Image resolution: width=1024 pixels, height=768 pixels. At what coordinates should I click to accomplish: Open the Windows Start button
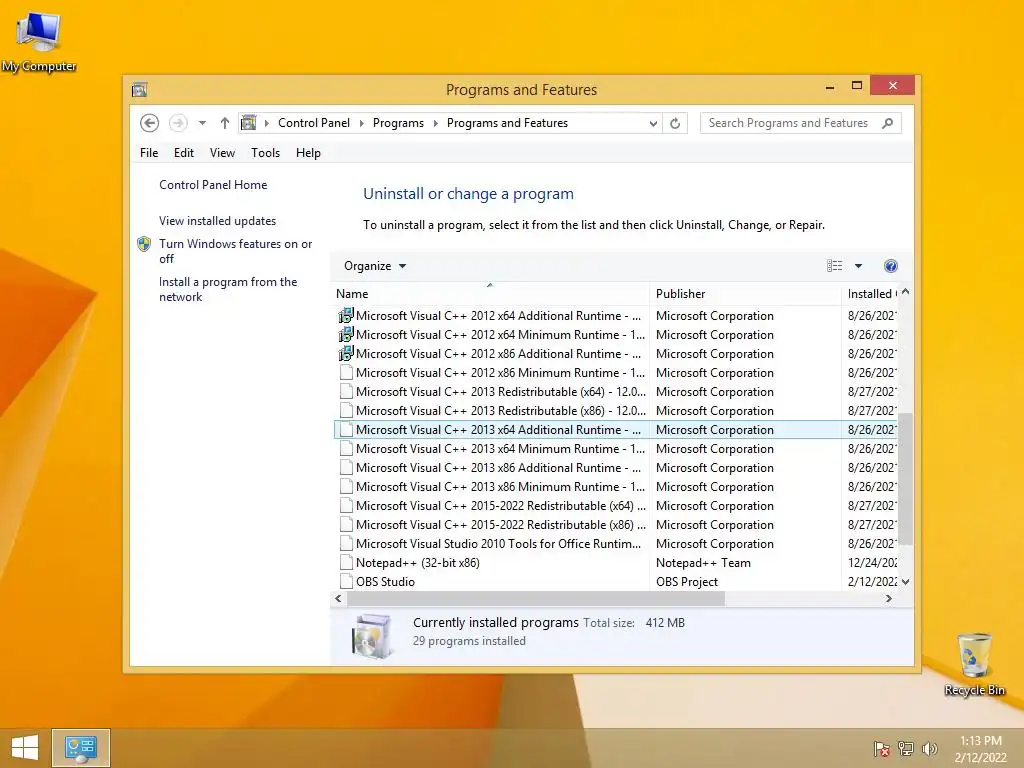25,748
